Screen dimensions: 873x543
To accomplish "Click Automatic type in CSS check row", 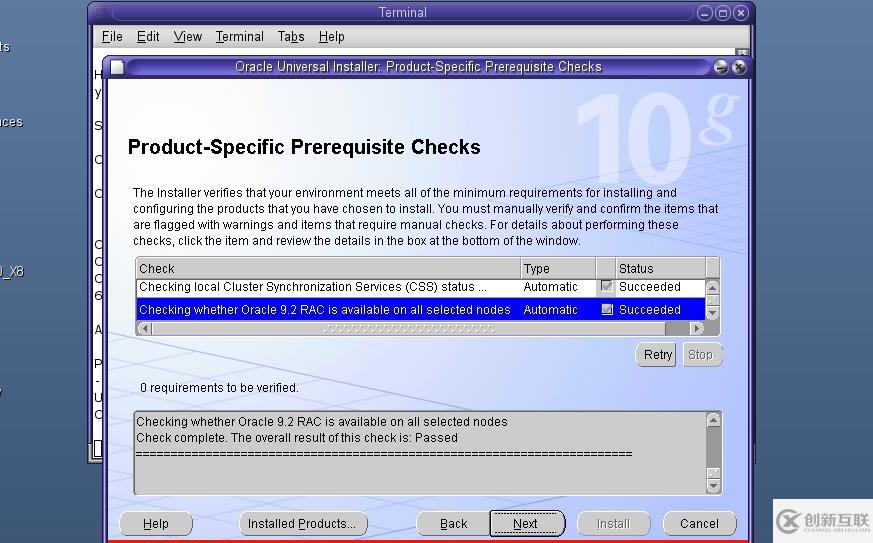I will [550, 287].
